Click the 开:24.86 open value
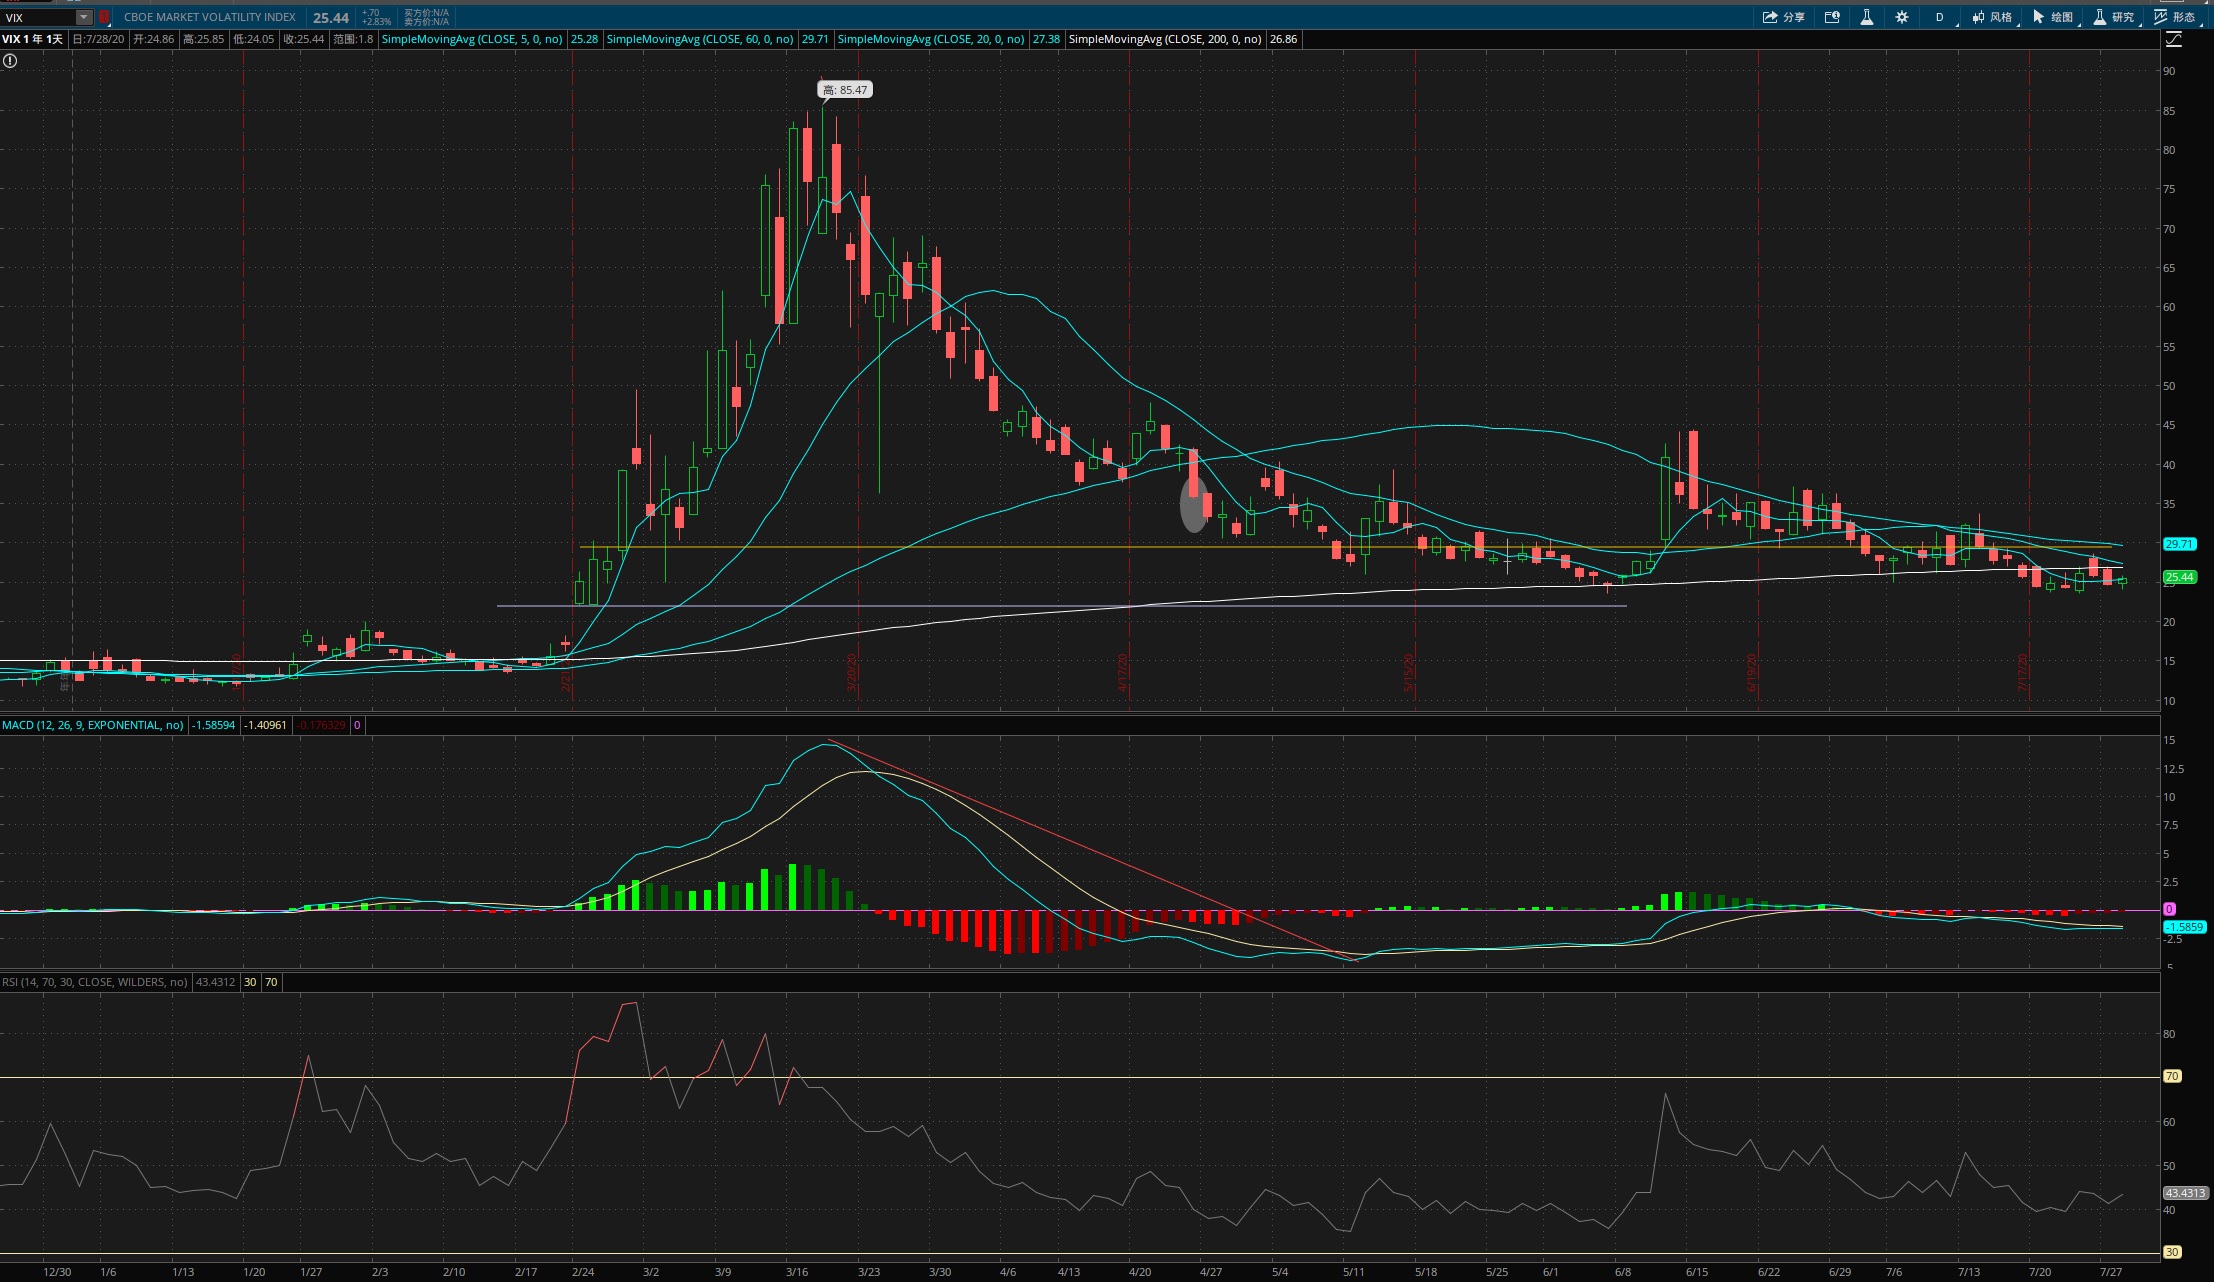The image size is (2214, 1282). pyautogui.click(x=154, y=39)
